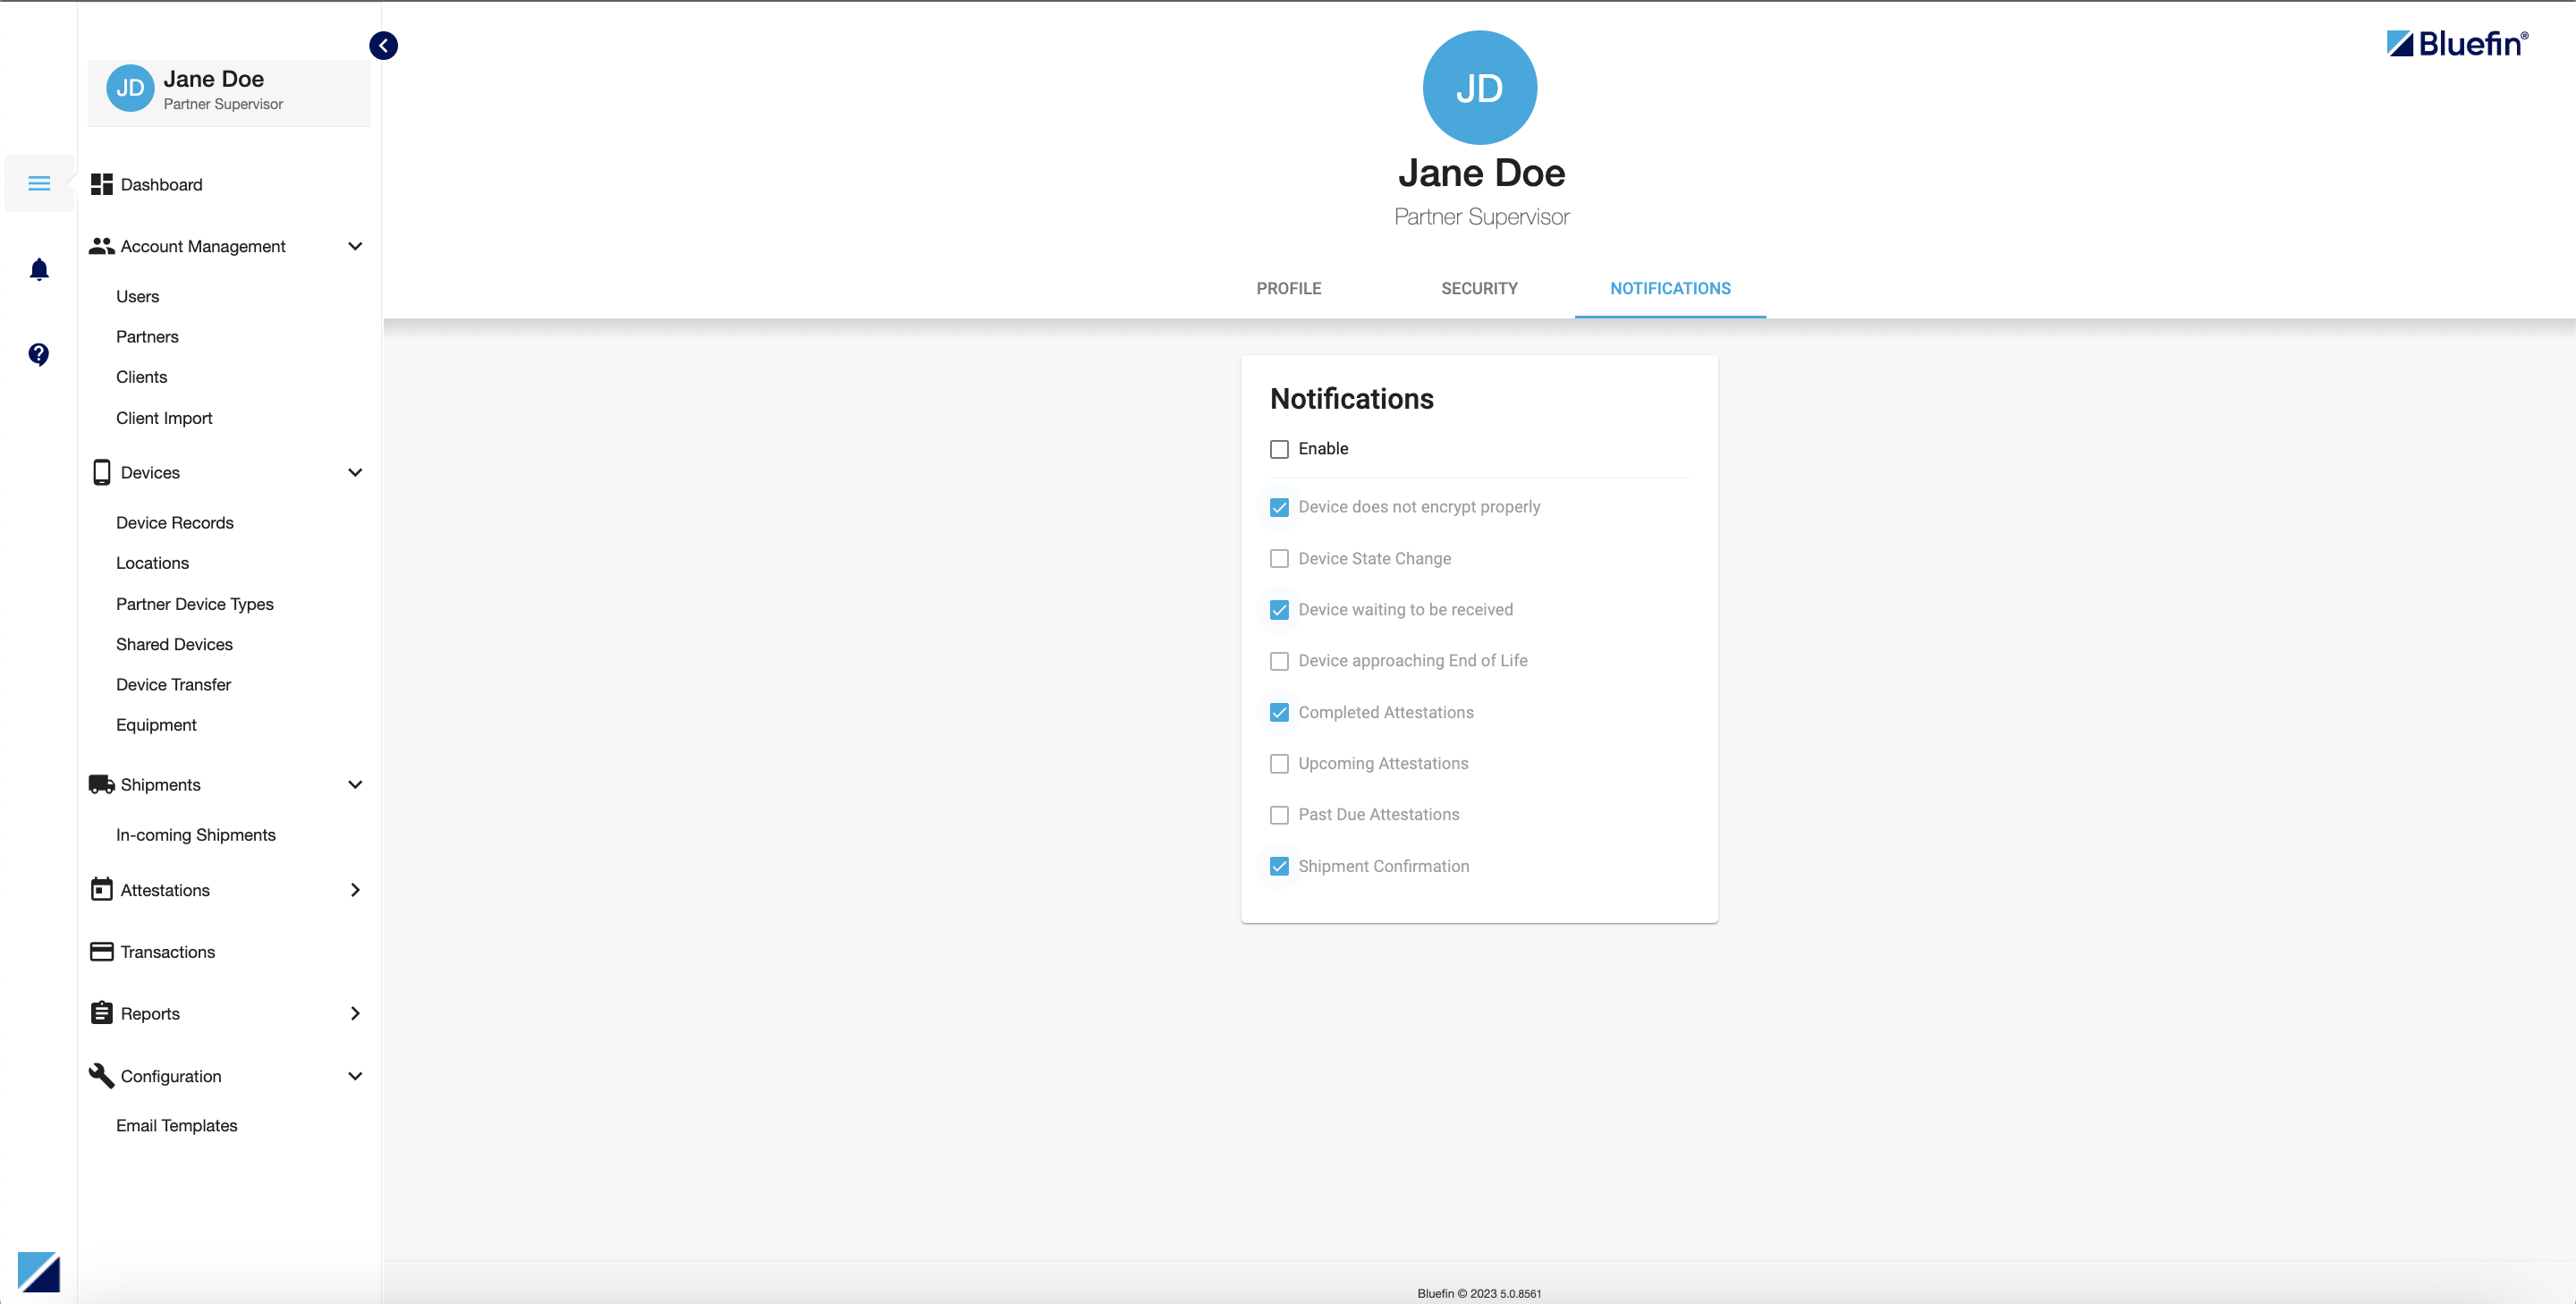
Task: Open the help question mark icon
Action: coord(39,354)
